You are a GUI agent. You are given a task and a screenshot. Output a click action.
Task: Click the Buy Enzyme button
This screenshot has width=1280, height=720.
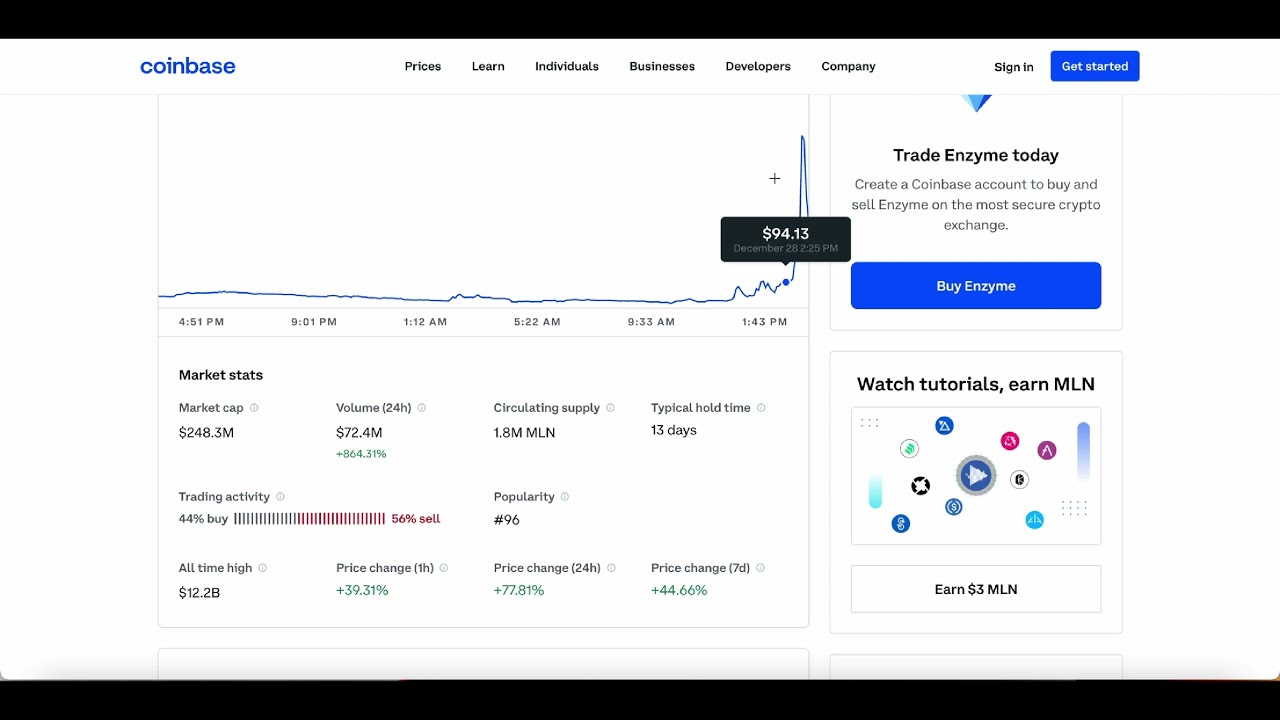976,286
